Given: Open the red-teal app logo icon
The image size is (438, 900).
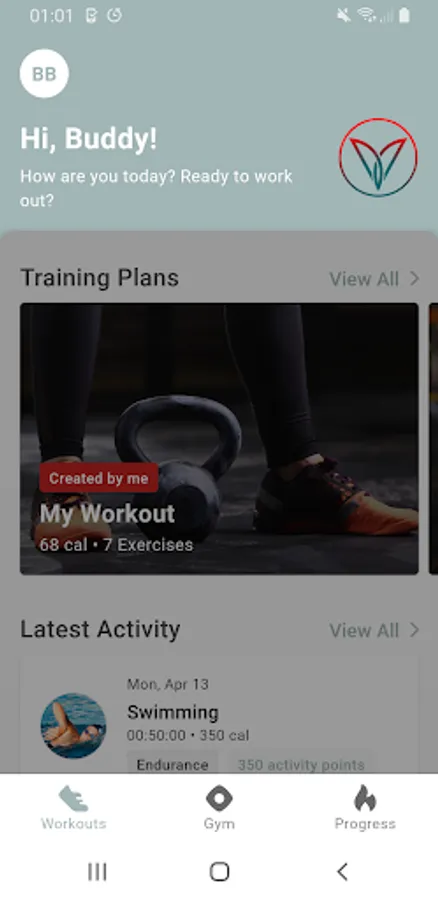Looking at the screenshot, I should (x=378, y=157).
